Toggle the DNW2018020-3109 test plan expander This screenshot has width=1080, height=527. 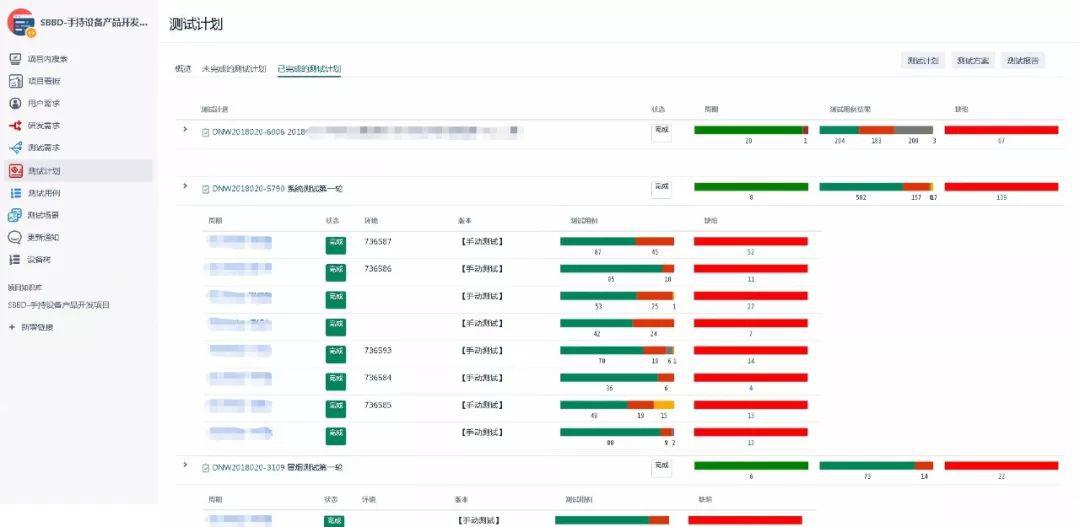(x=185, y=465)
